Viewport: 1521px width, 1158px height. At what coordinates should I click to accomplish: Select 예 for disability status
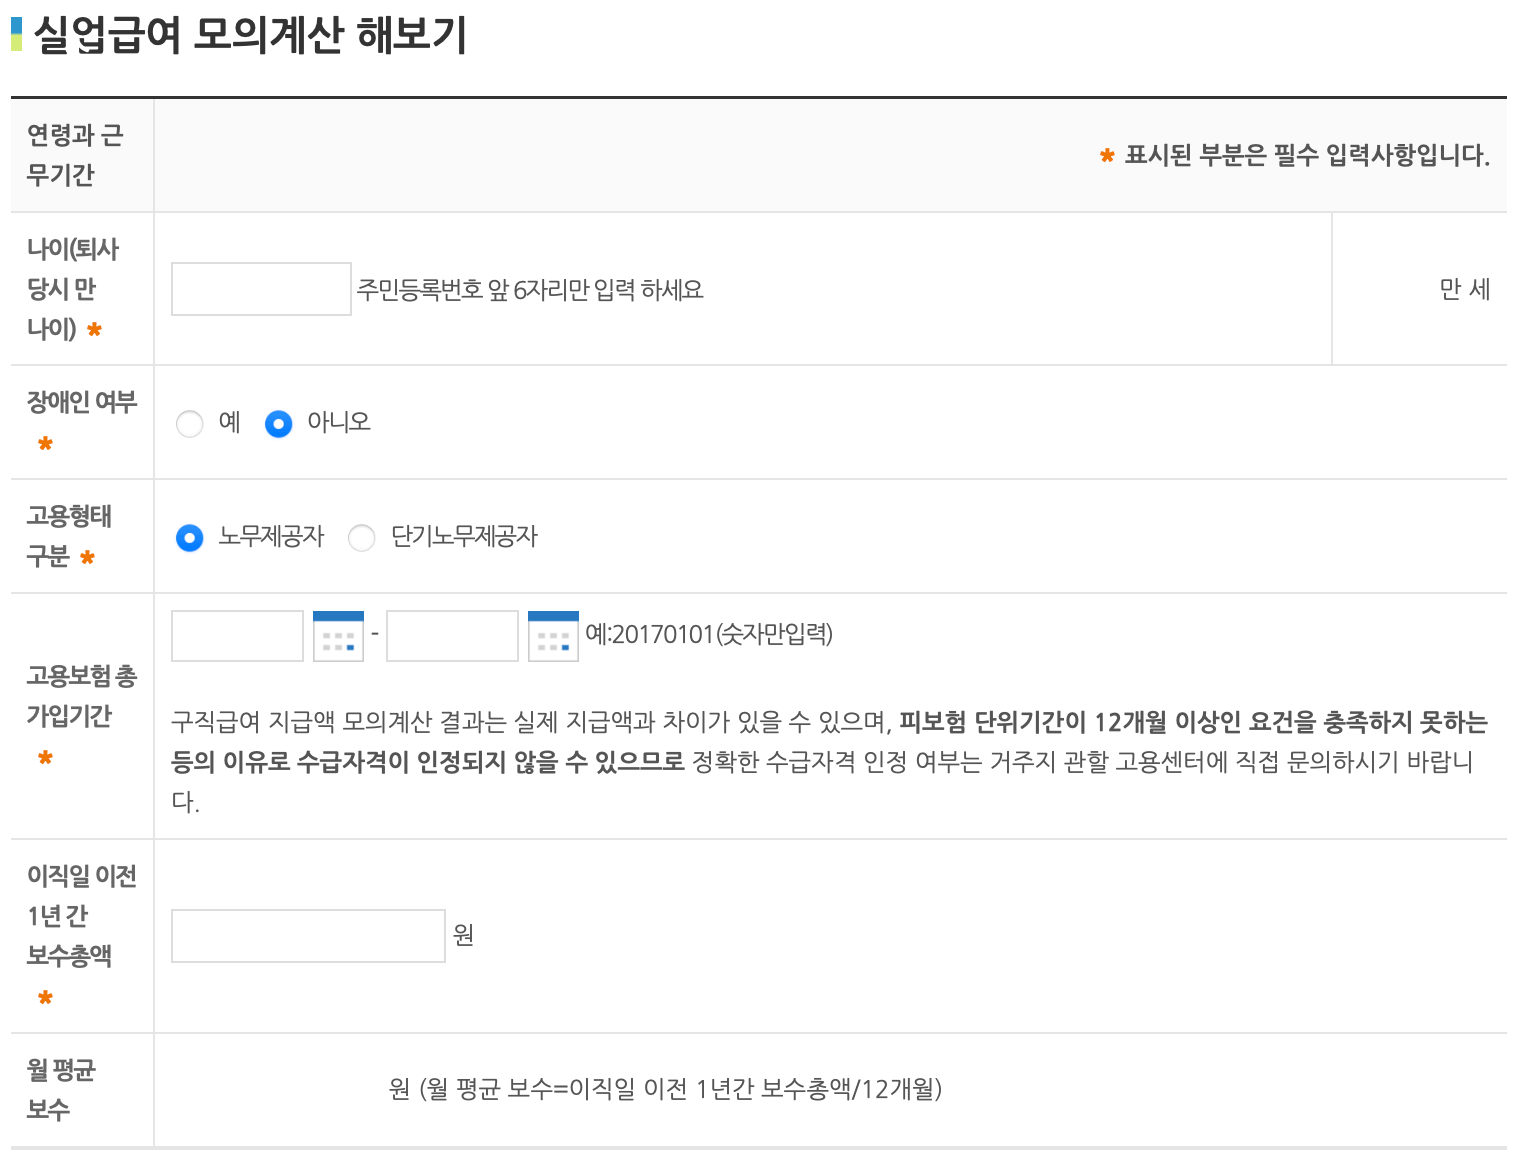tap(190, 423)
